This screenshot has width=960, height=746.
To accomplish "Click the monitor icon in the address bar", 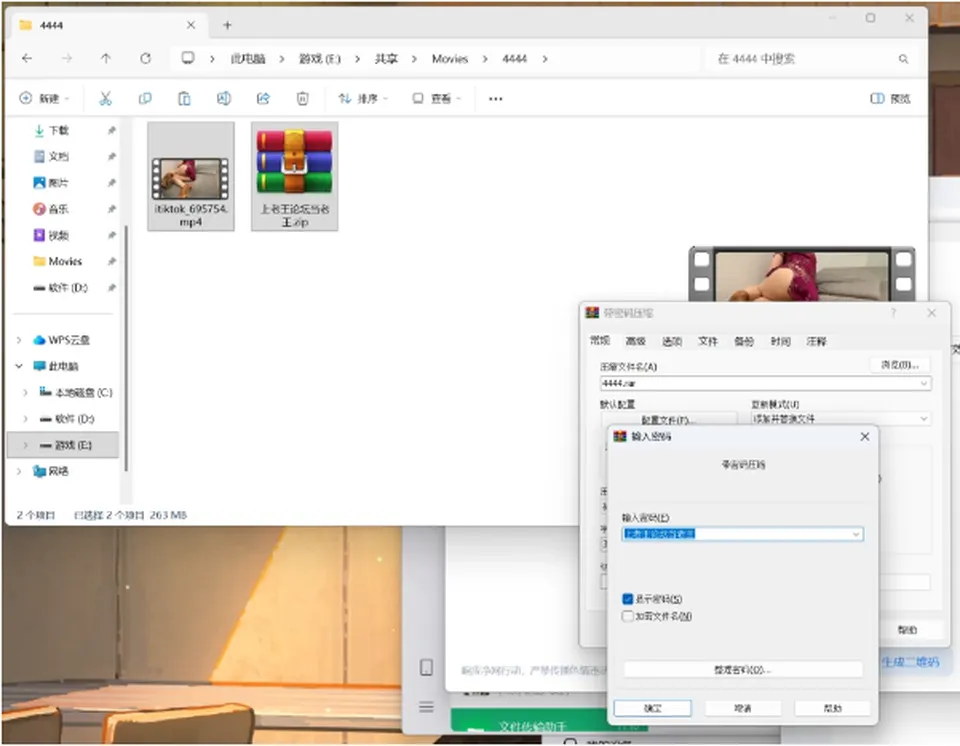I will tap(188, 58).
